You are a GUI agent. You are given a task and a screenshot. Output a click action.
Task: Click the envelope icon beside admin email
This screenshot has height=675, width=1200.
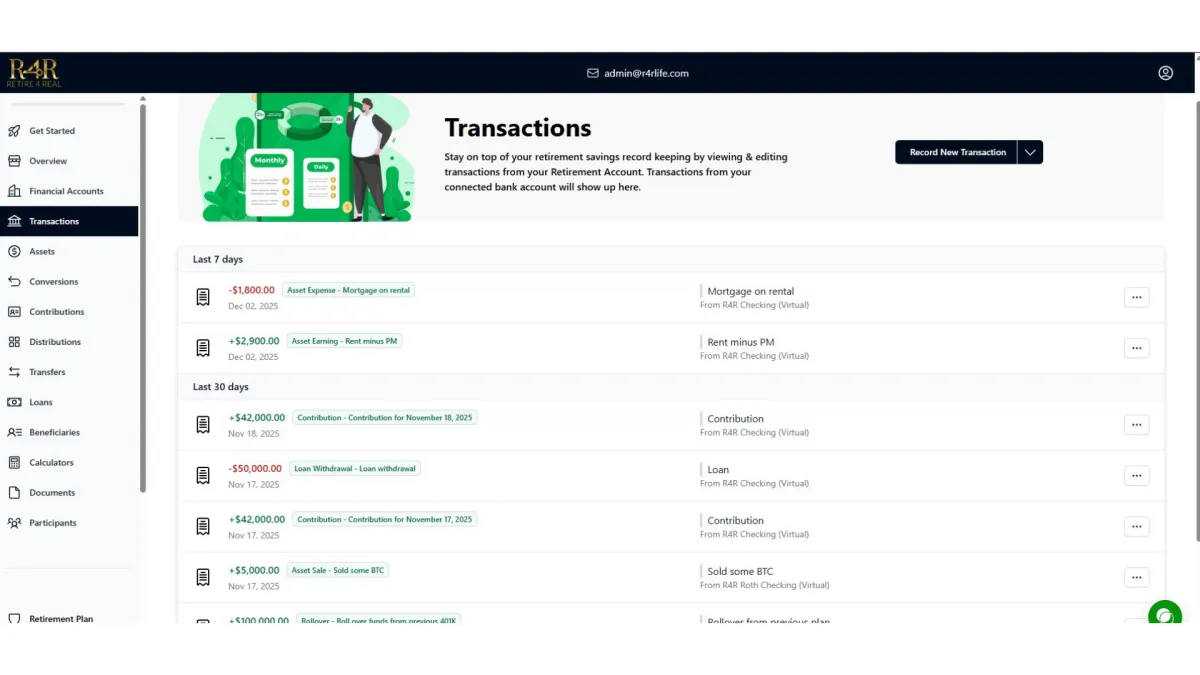(x=593, y=73)
